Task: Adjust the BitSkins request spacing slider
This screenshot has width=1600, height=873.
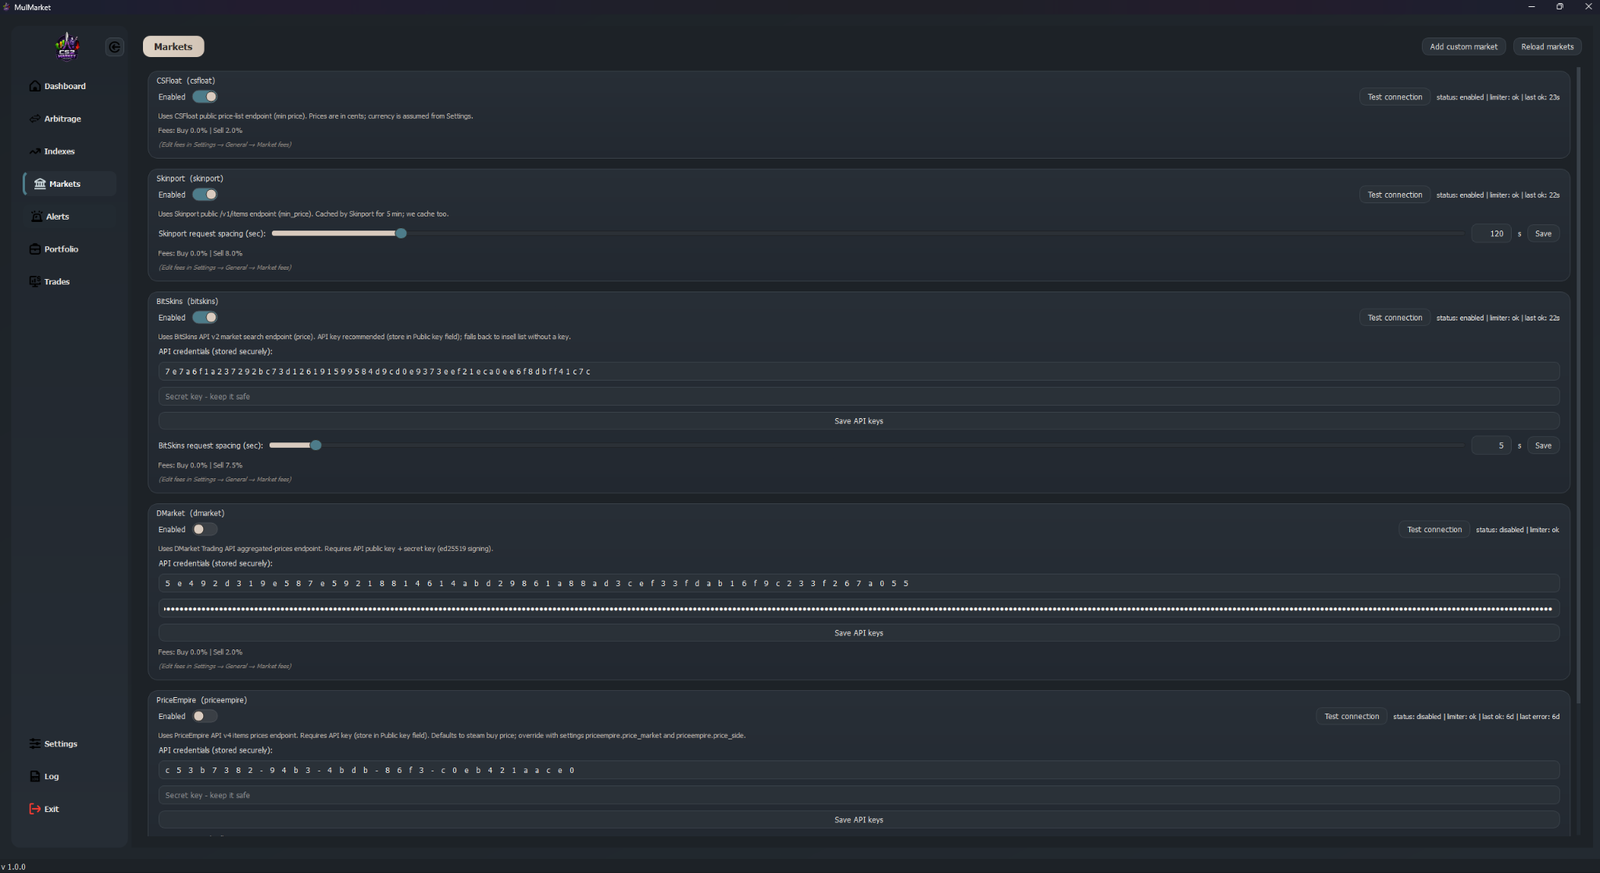Action: point(316,446)
